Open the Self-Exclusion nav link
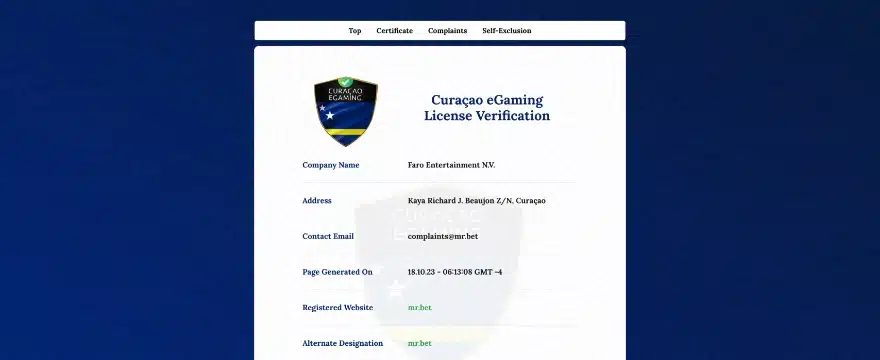 (507, 31)
